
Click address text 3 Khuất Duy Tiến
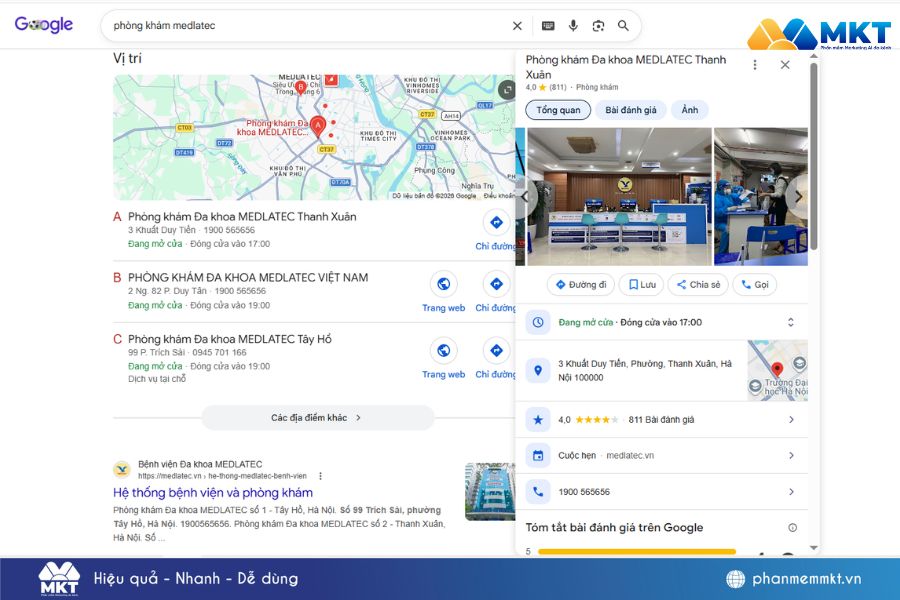(x=645, y=370)
